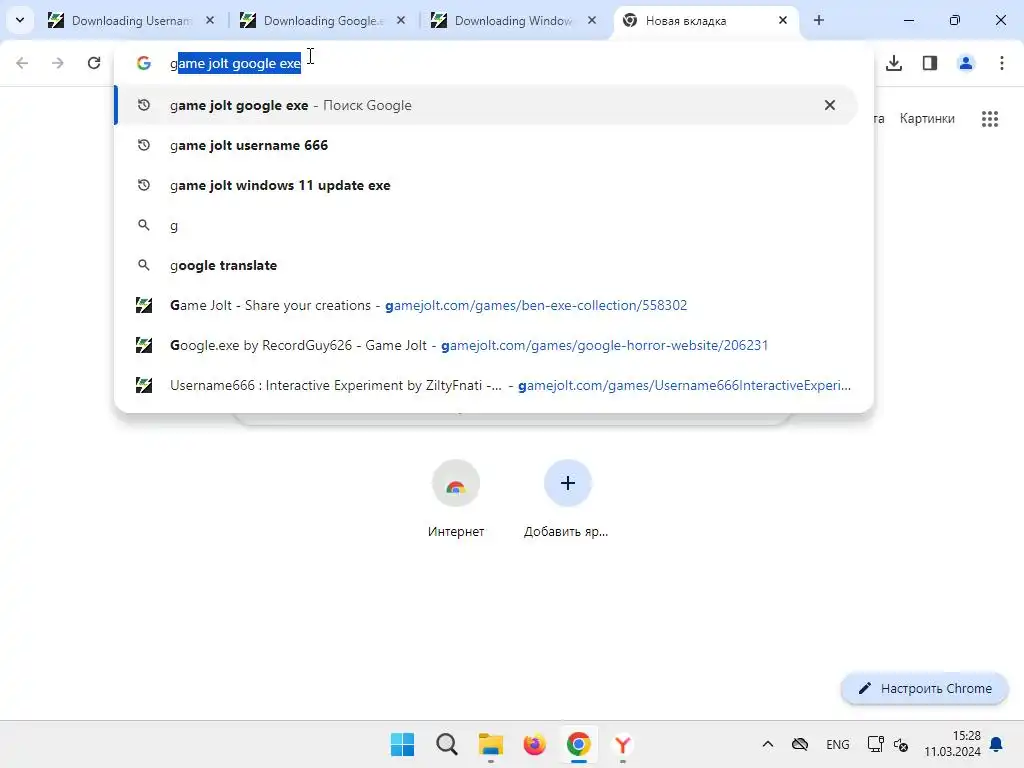Open a new tab with plus button
Image resolution: width=1024 pixels, height=768 pixels.
[819, 21]
